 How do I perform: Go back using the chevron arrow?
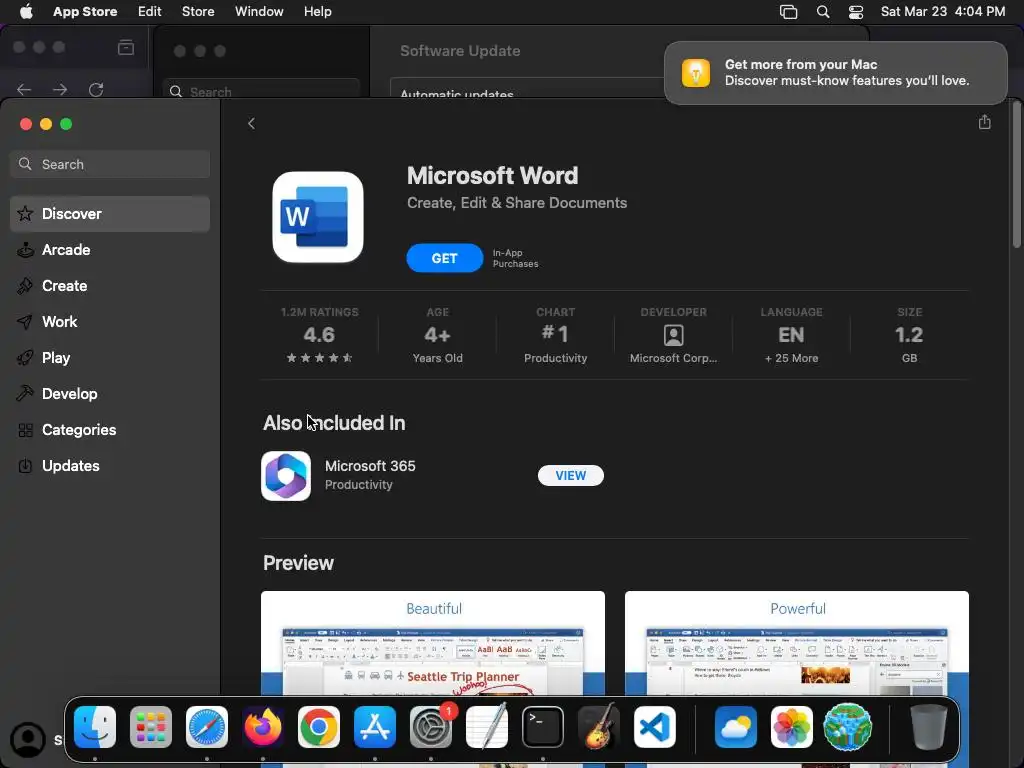click(x=251, y=123)
